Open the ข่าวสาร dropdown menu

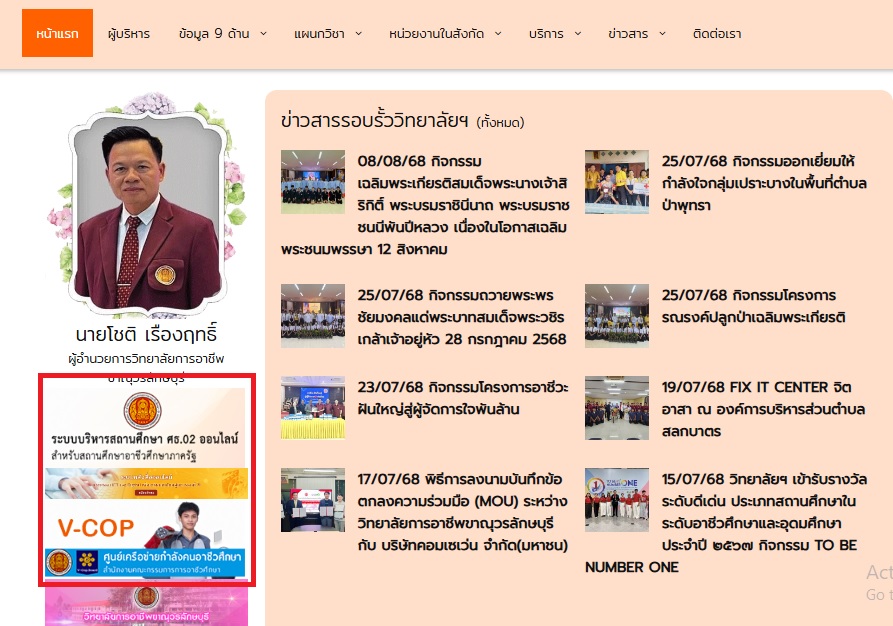pos(635,33)
